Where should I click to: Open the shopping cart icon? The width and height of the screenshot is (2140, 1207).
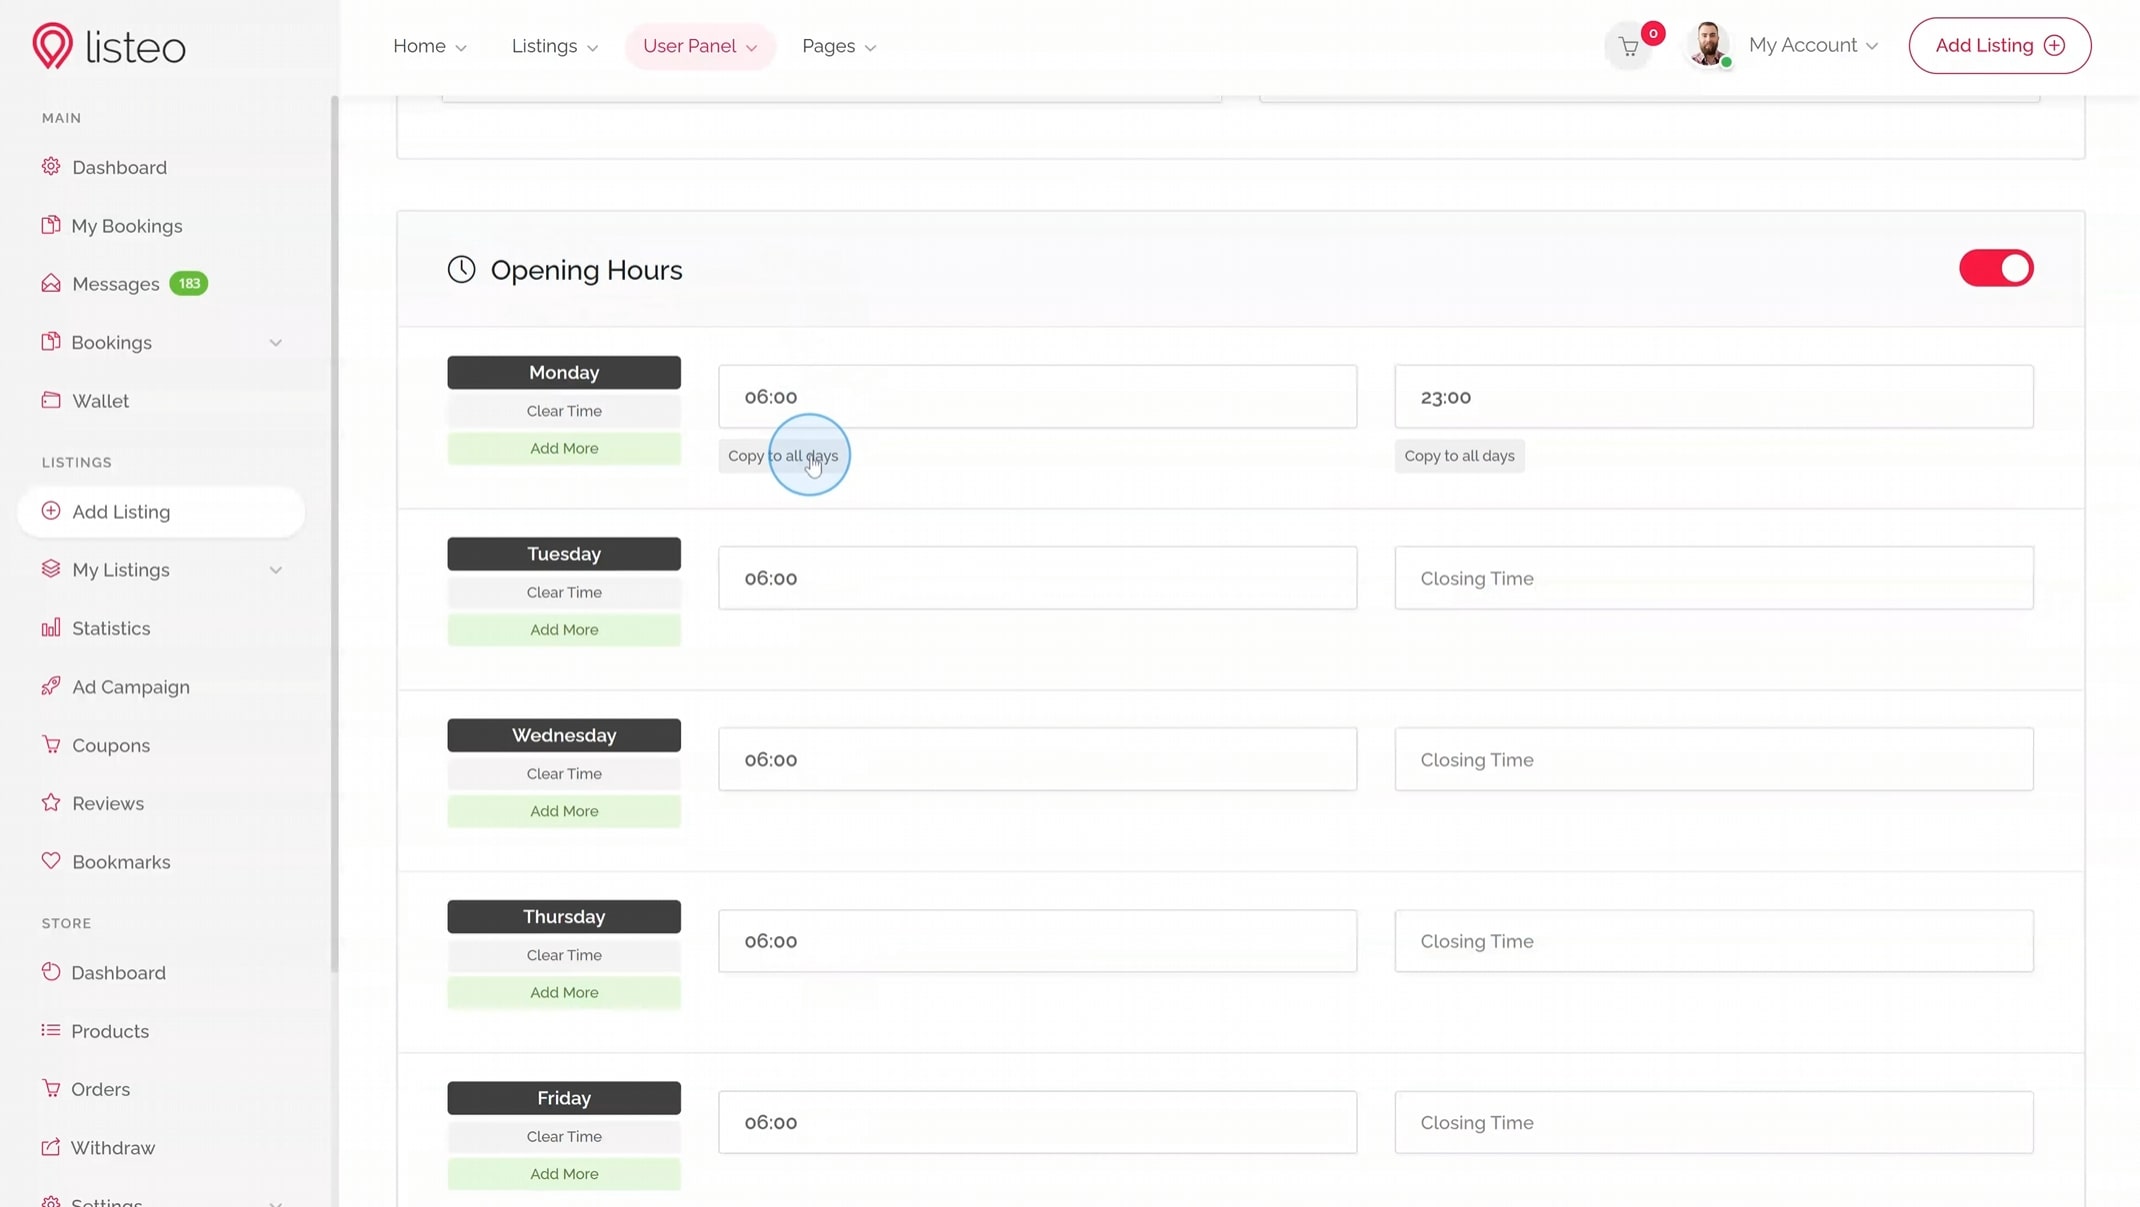pyautogui.click(x=1629, y=47)
